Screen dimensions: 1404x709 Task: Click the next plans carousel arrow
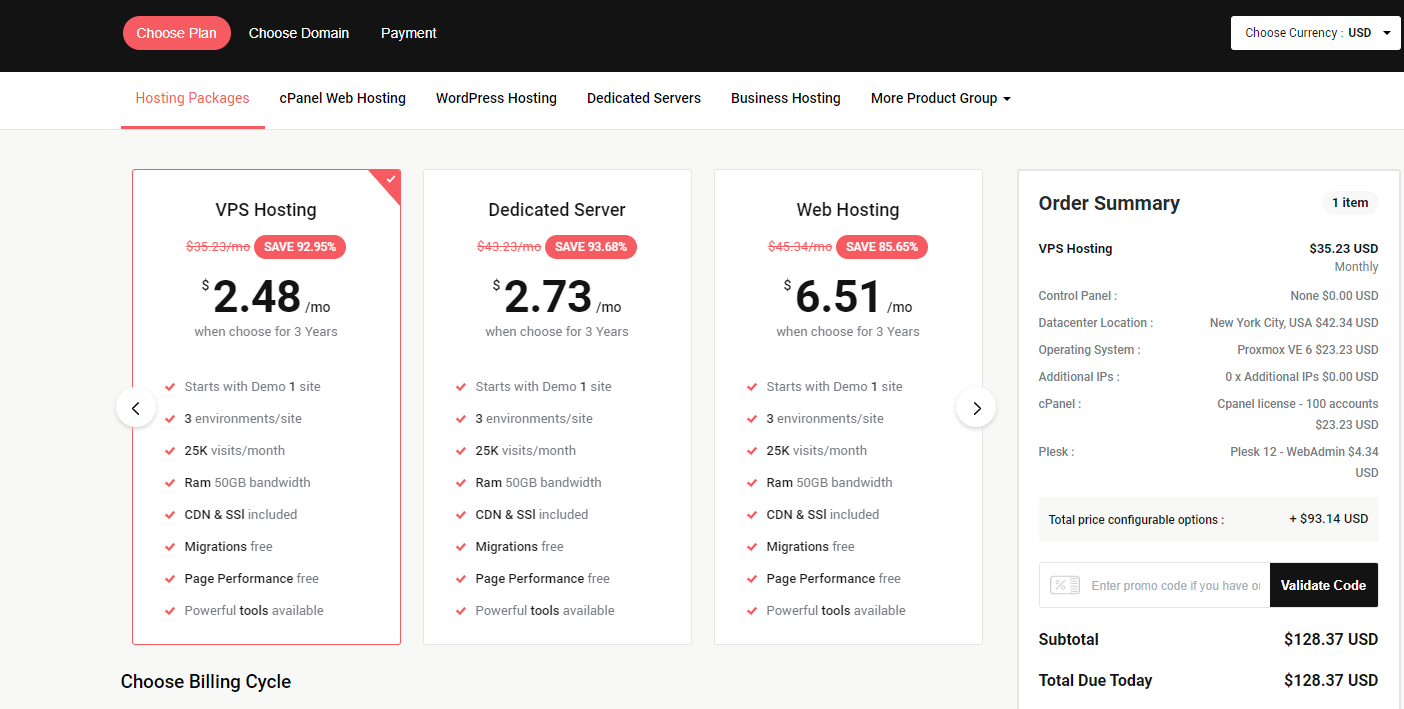click(976, 408)
